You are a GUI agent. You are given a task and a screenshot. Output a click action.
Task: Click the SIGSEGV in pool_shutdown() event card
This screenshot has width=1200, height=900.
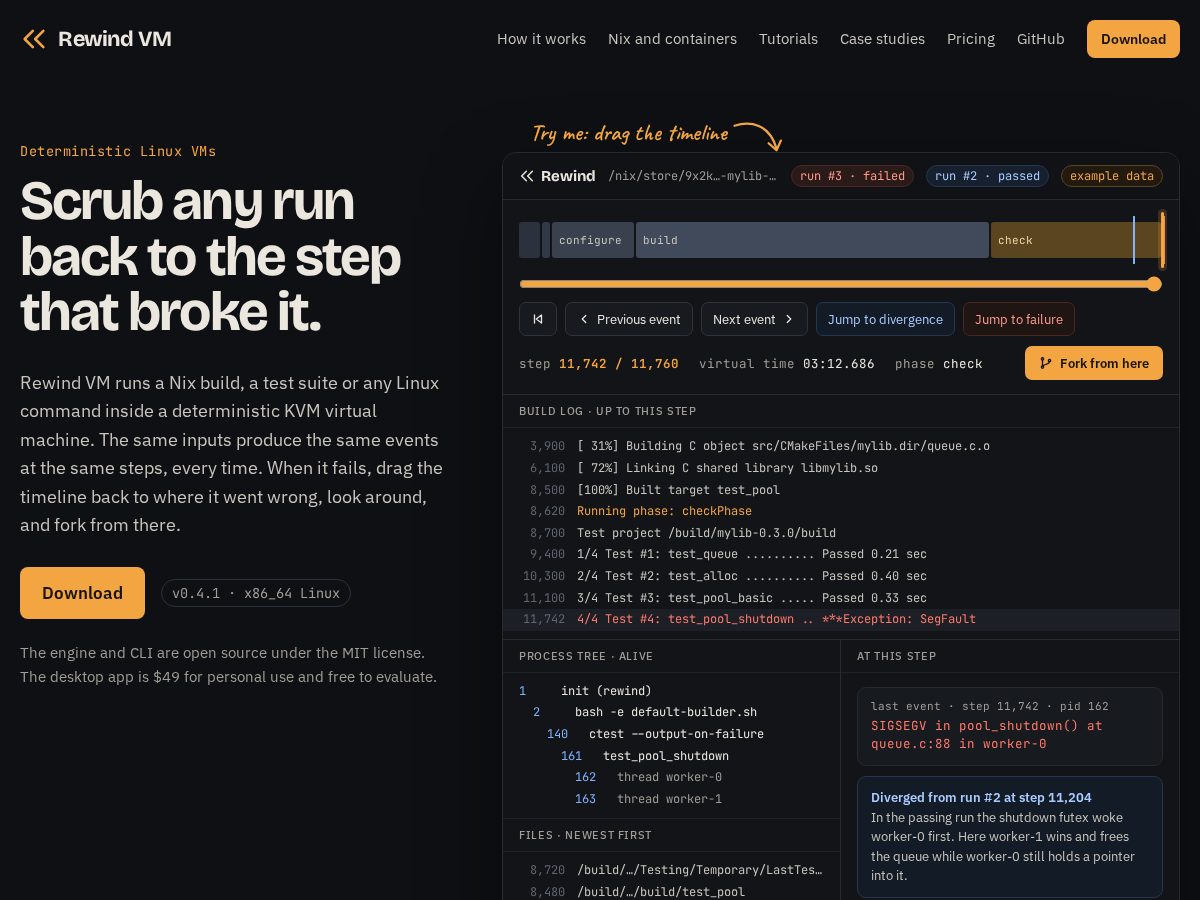pos(1010,726)
